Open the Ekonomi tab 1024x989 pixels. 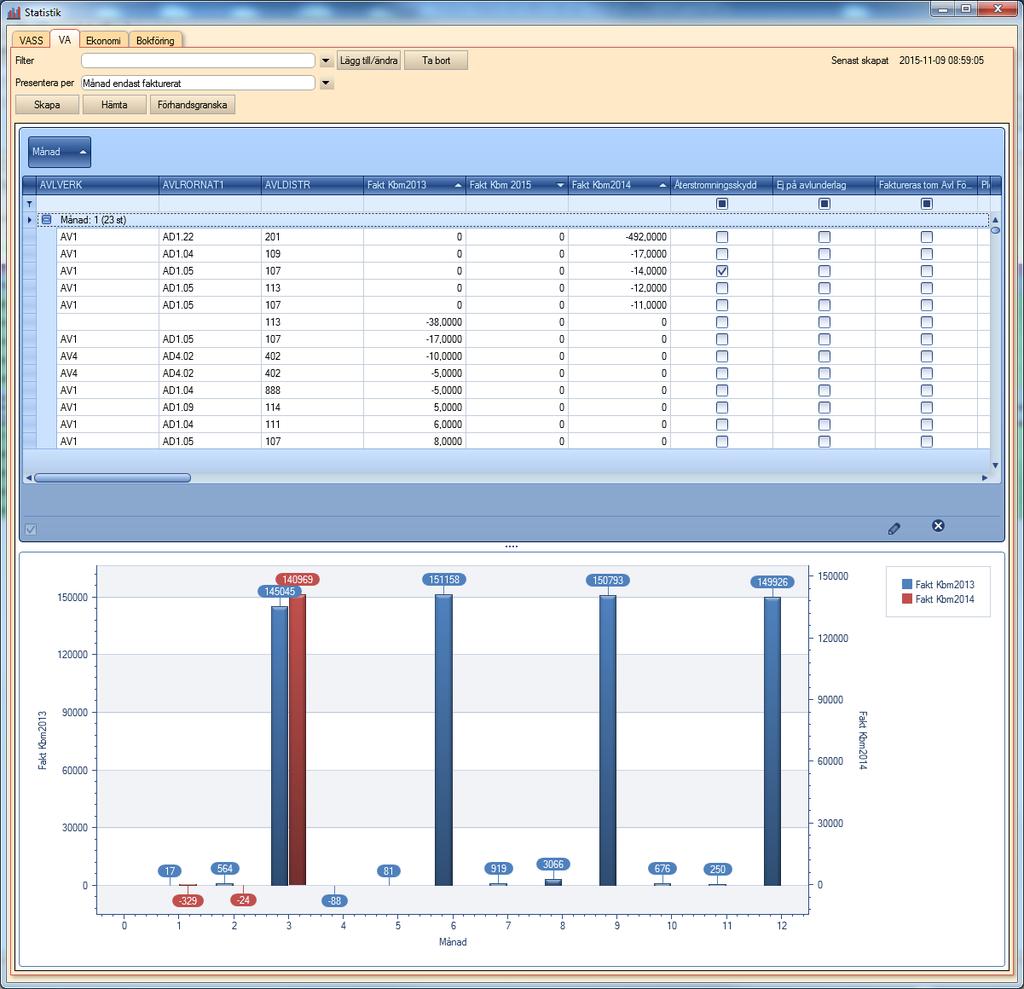point(103,41)
